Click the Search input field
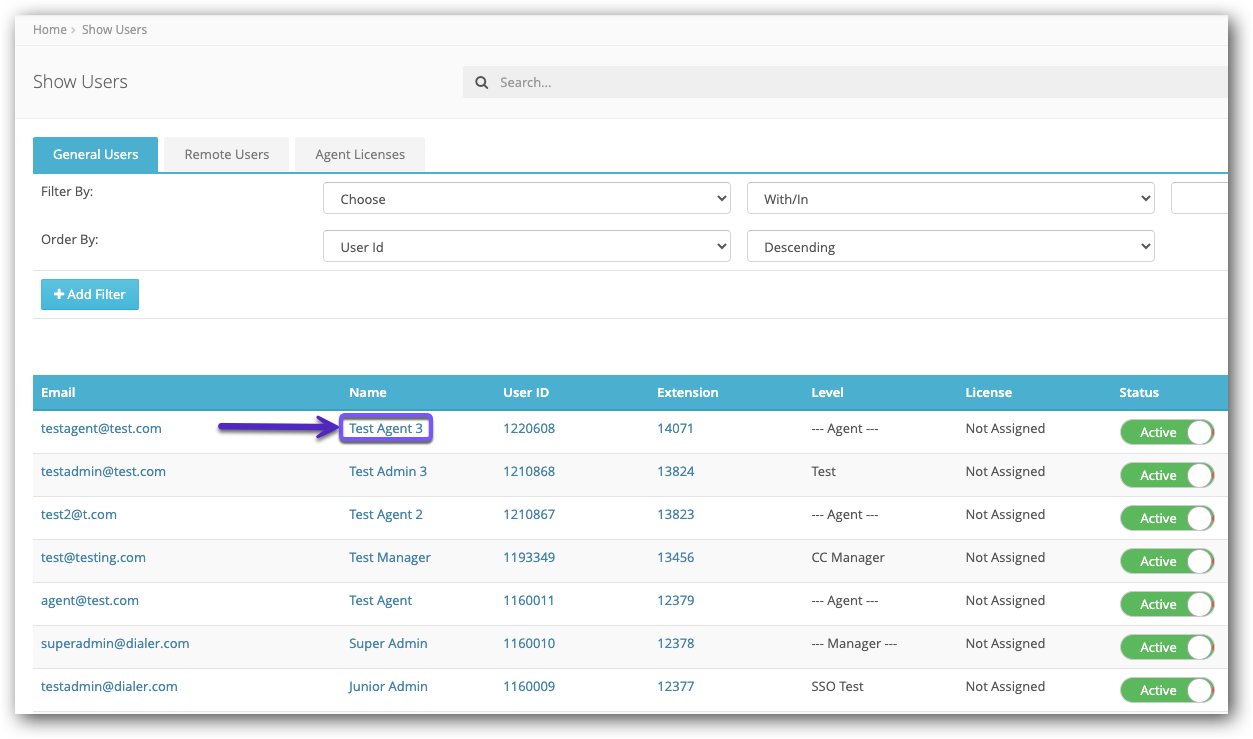 (850, 83)
